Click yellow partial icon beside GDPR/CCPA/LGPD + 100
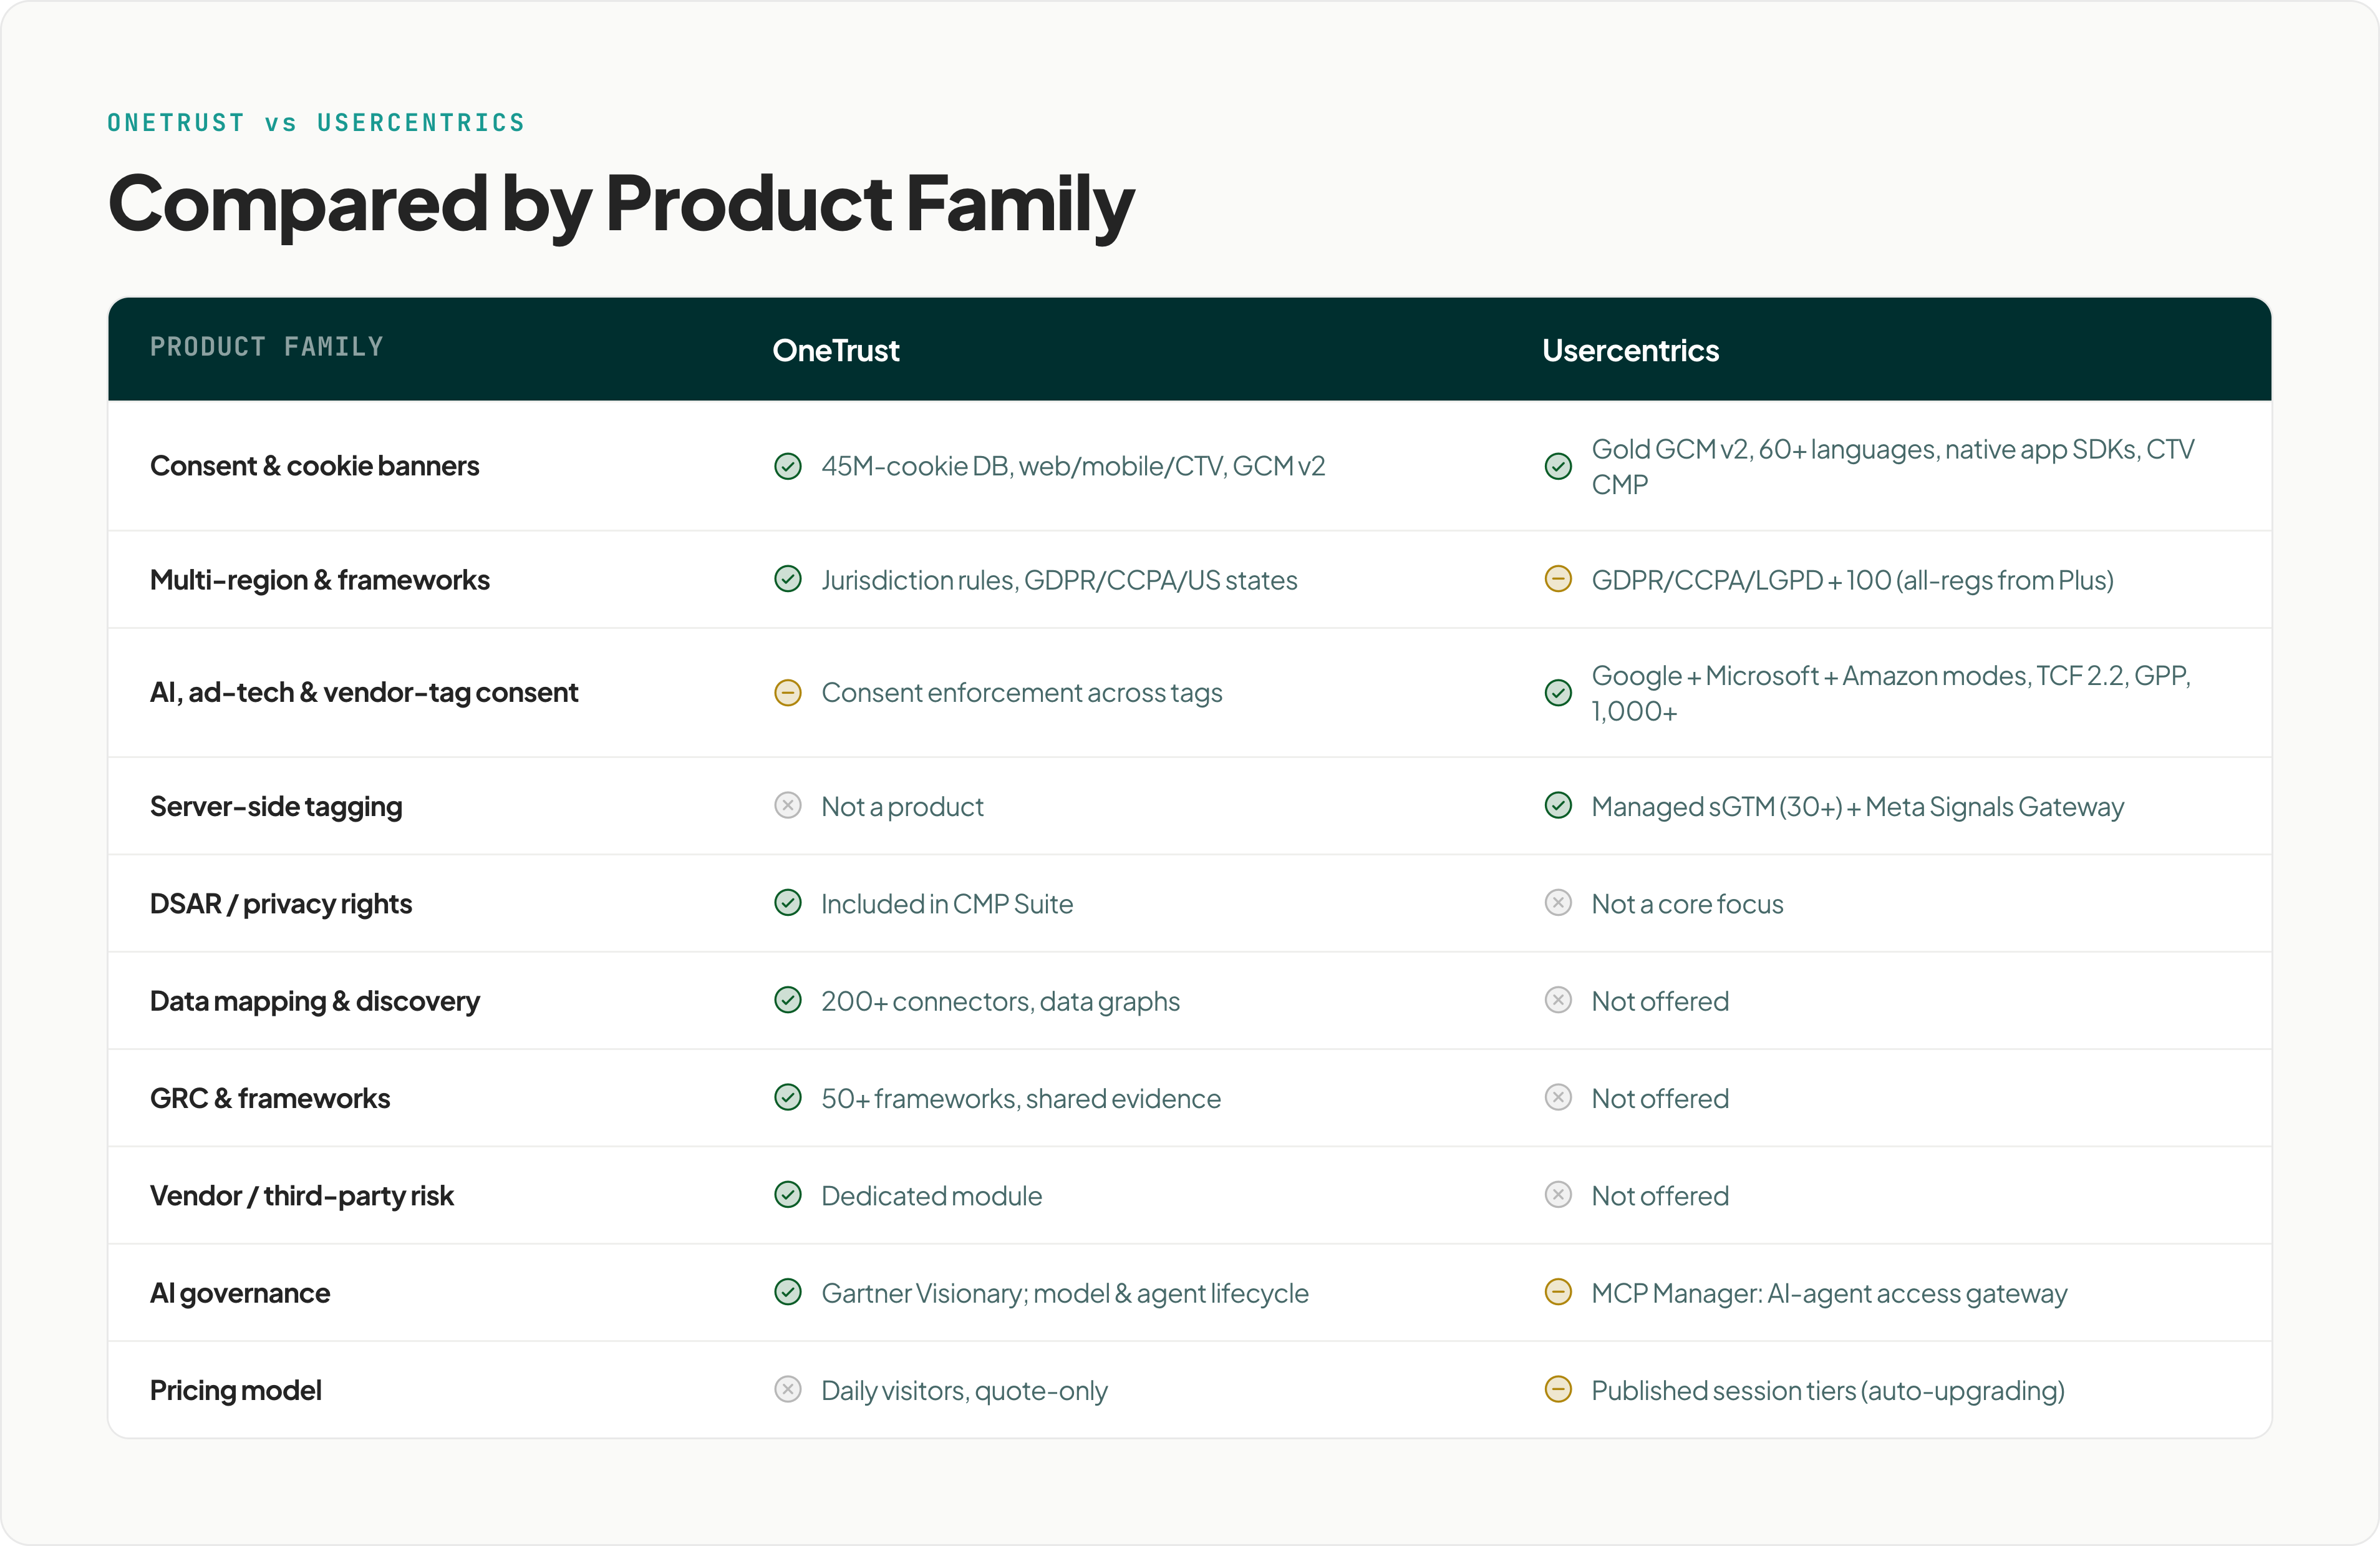 [x=1558, y=579]
